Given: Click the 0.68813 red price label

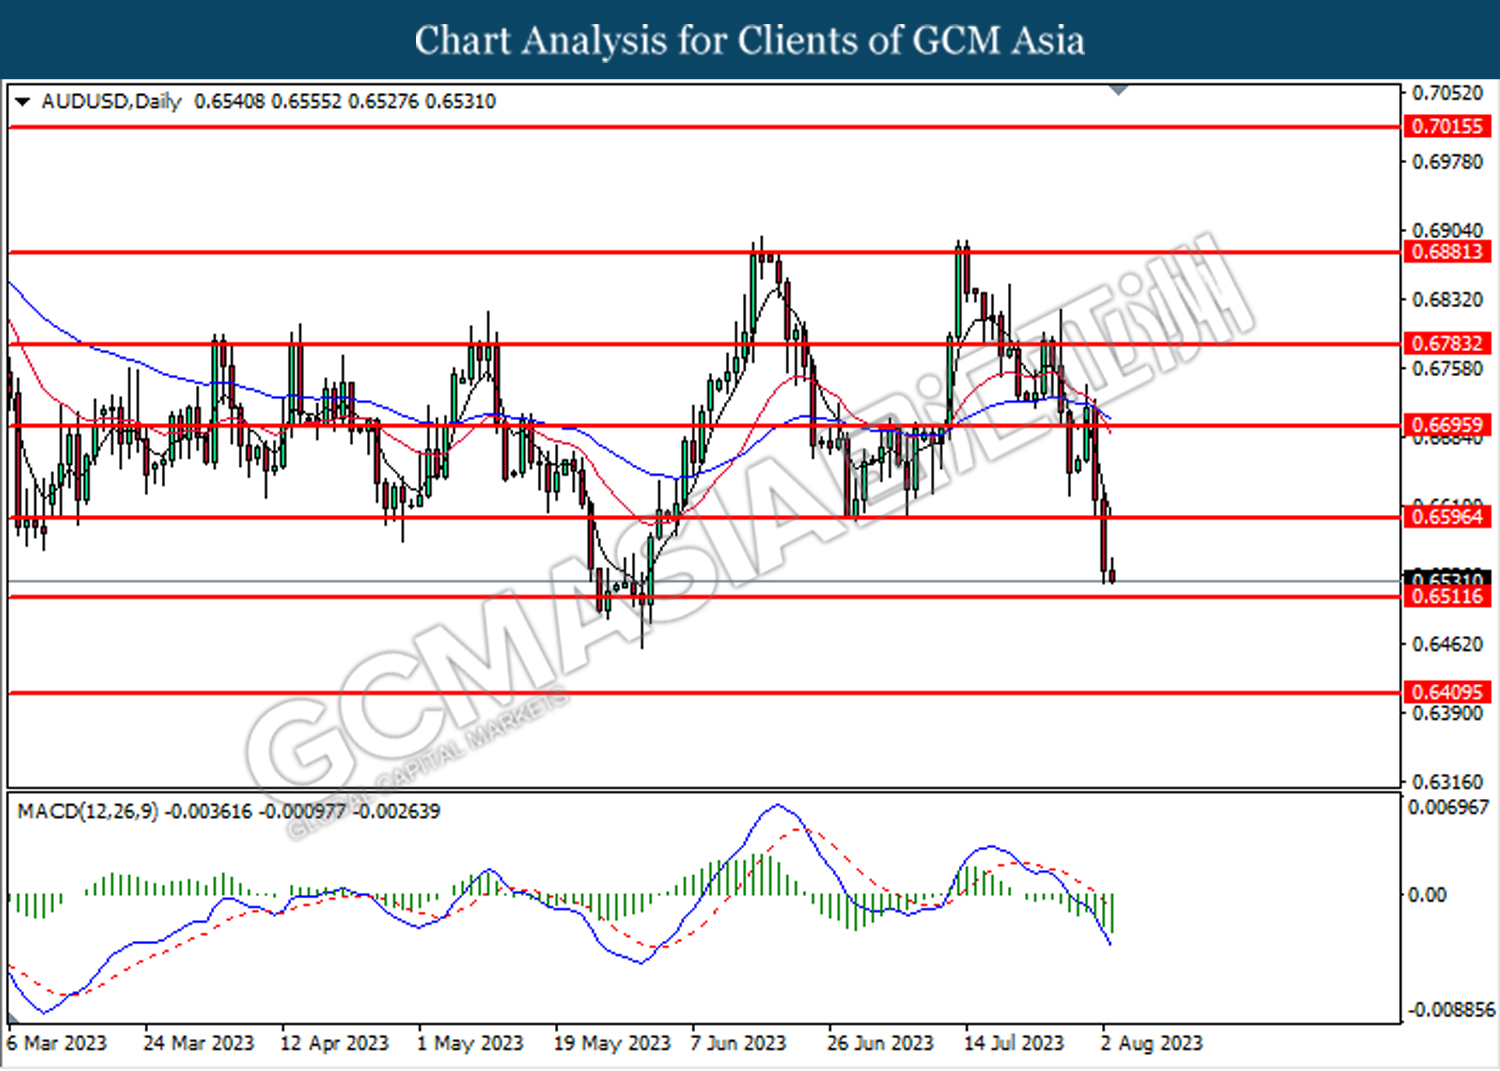Looking at the screenshot, I should point(1446,252).
